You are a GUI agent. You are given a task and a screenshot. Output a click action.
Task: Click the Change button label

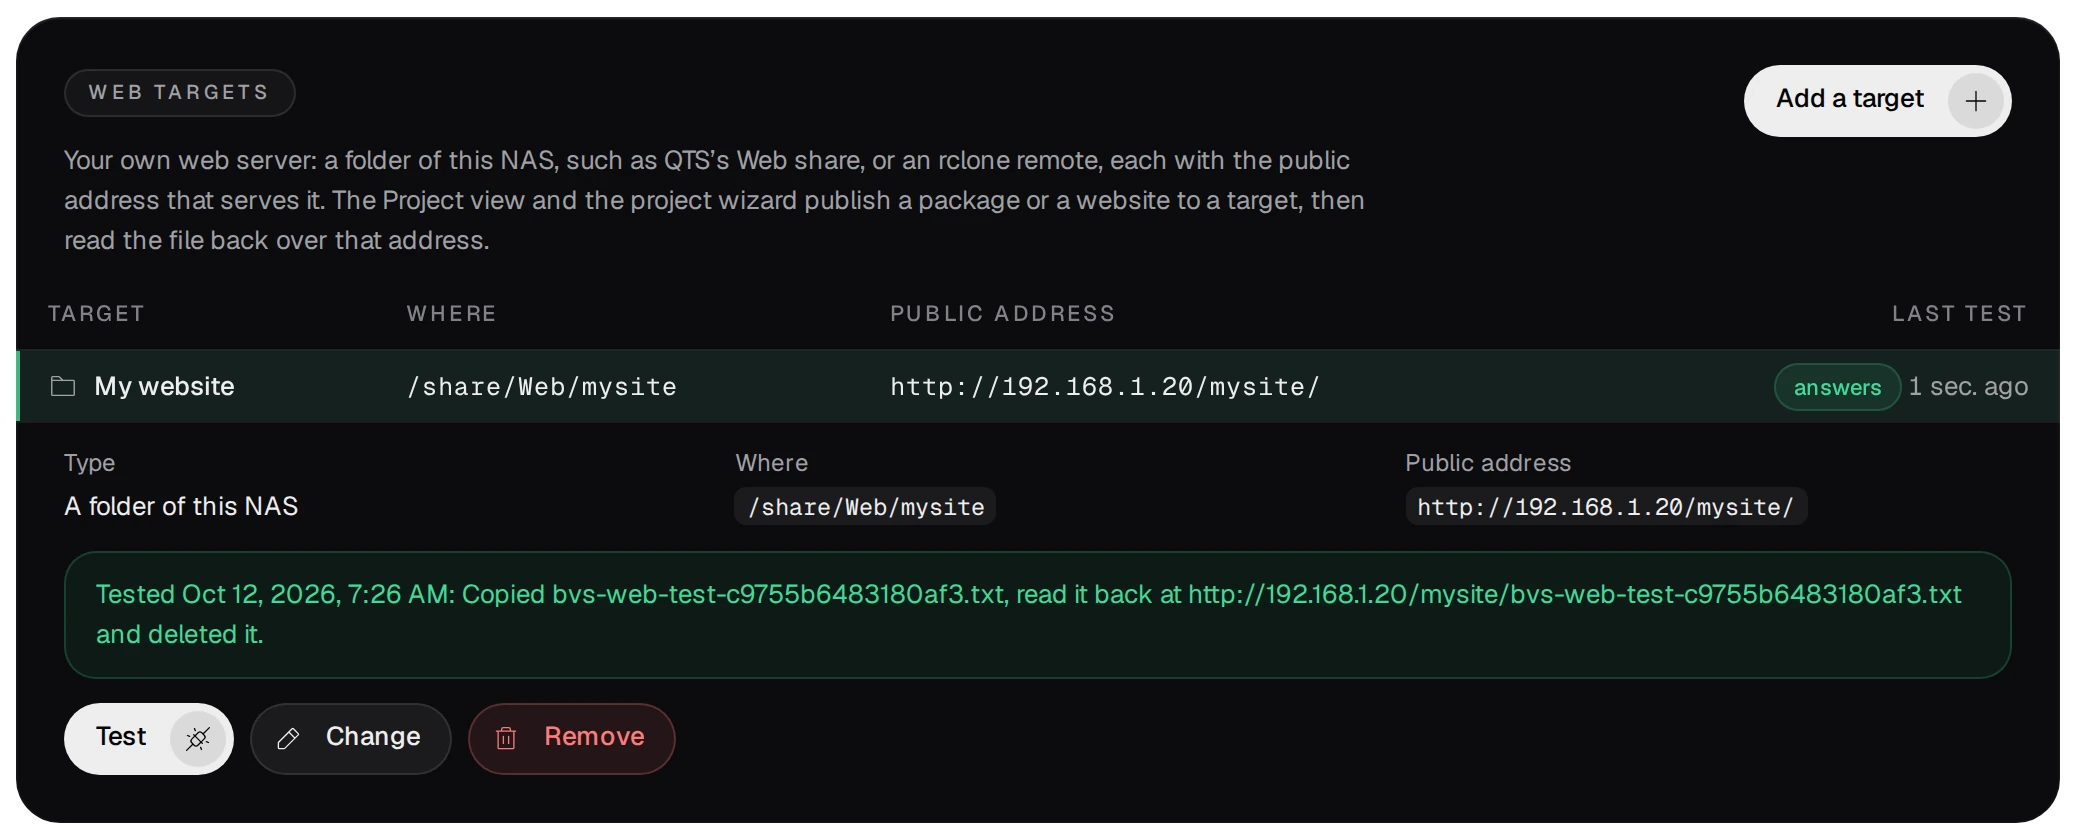(373, 737)
